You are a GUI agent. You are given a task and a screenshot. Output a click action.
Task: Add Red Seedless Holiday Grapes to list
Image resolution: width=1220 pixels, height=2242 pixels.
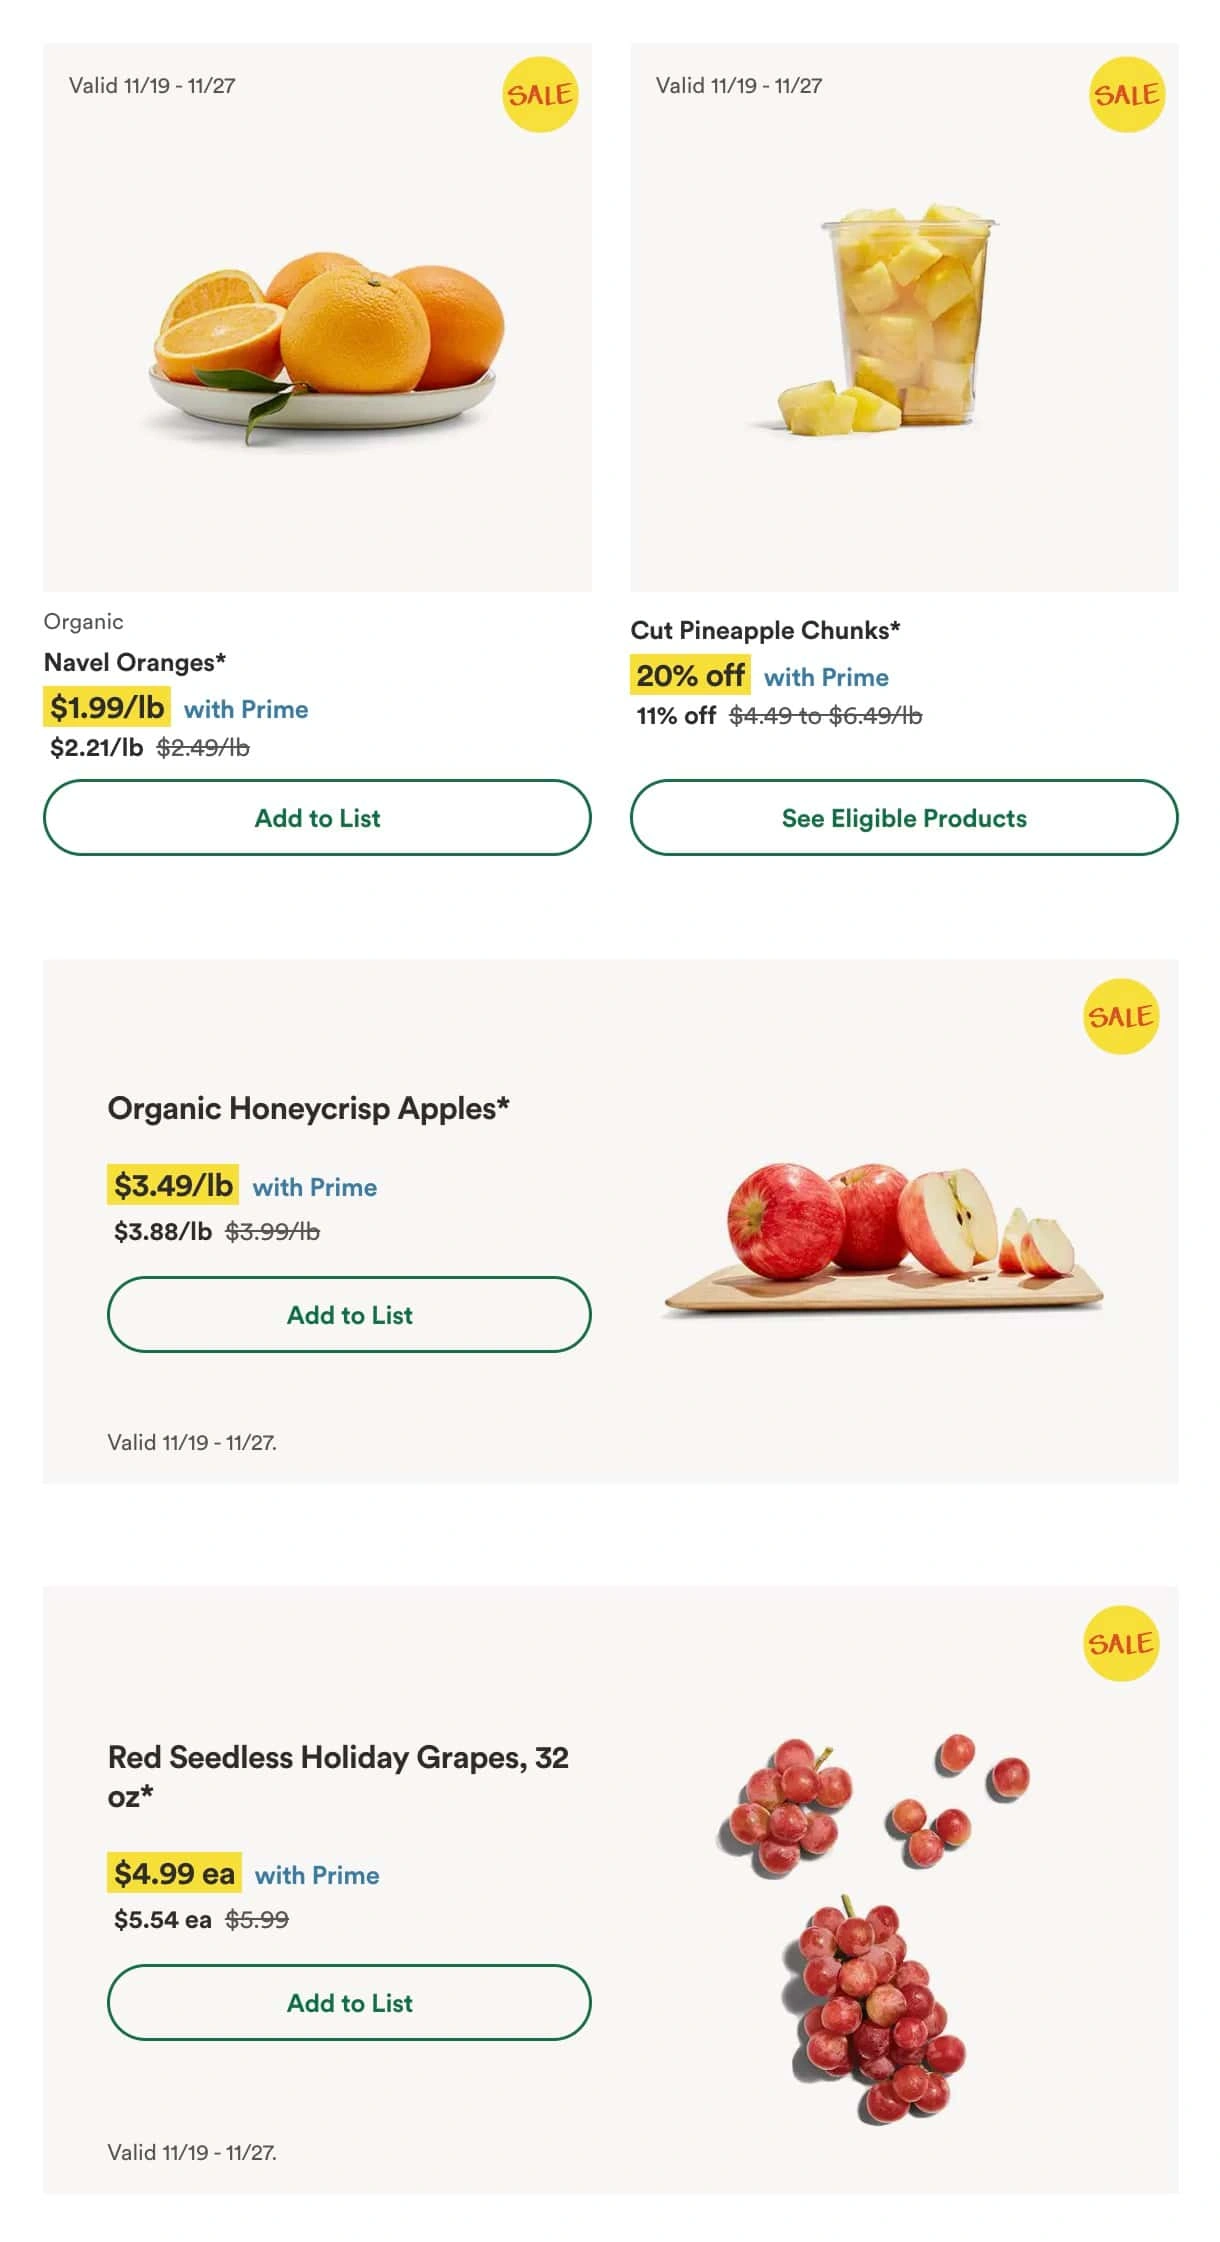[349, 2003]
